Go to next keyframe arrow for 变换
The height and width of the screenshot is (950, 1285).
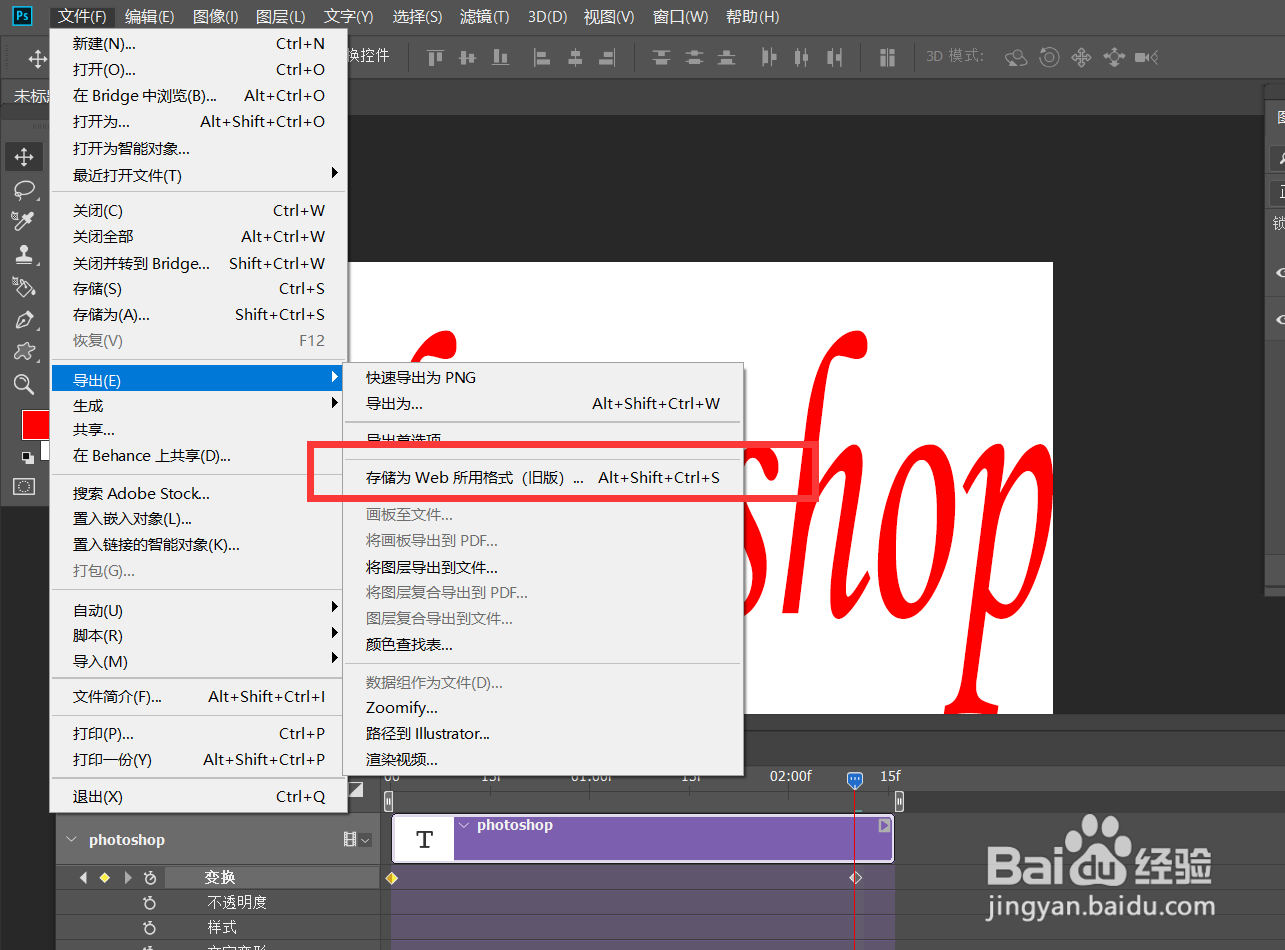[x=127, y=878]
